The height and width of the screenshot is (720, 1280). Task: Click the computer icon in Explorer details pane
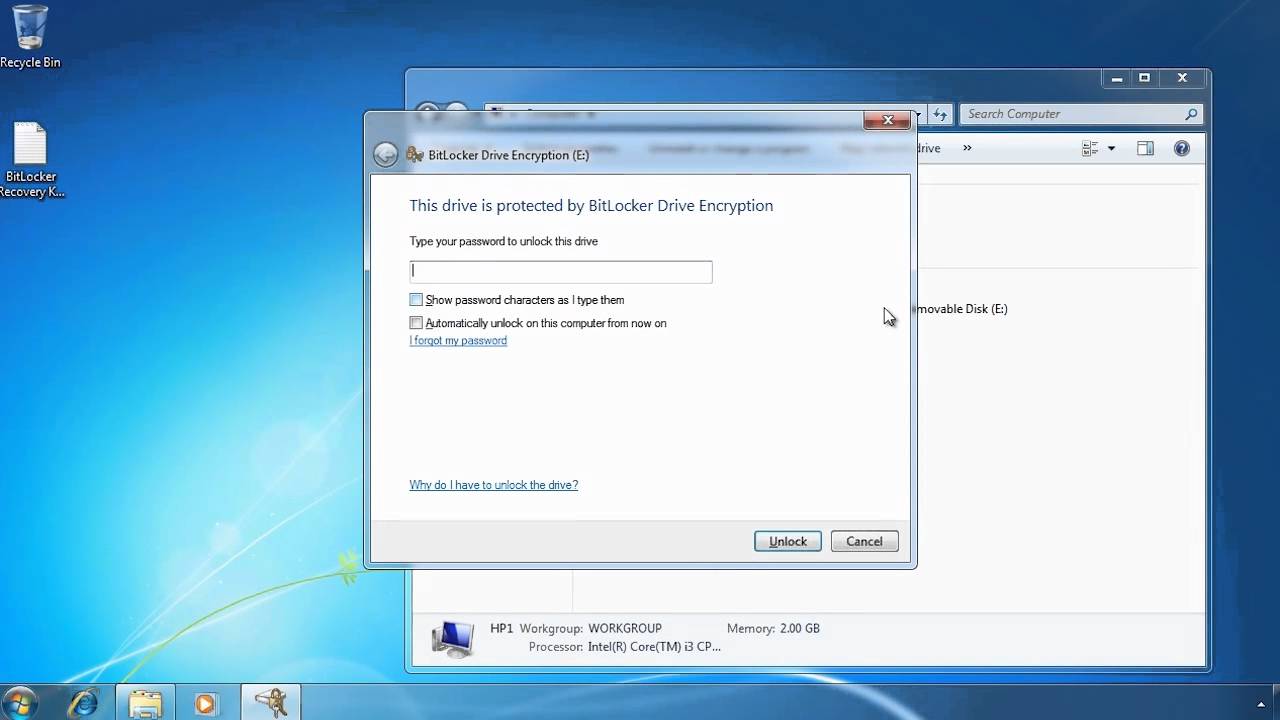pos(453,638)
